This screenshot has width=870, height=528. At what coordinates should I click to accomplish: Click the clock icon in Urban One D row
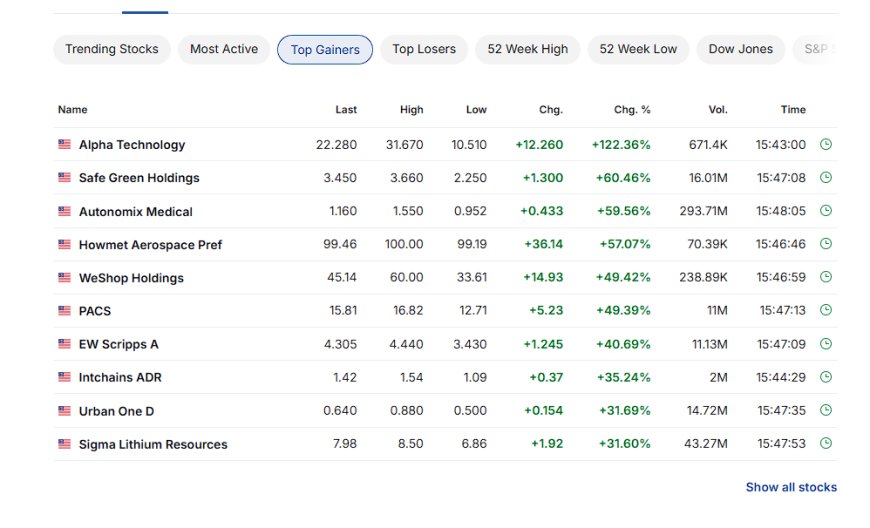pos(826,410)
